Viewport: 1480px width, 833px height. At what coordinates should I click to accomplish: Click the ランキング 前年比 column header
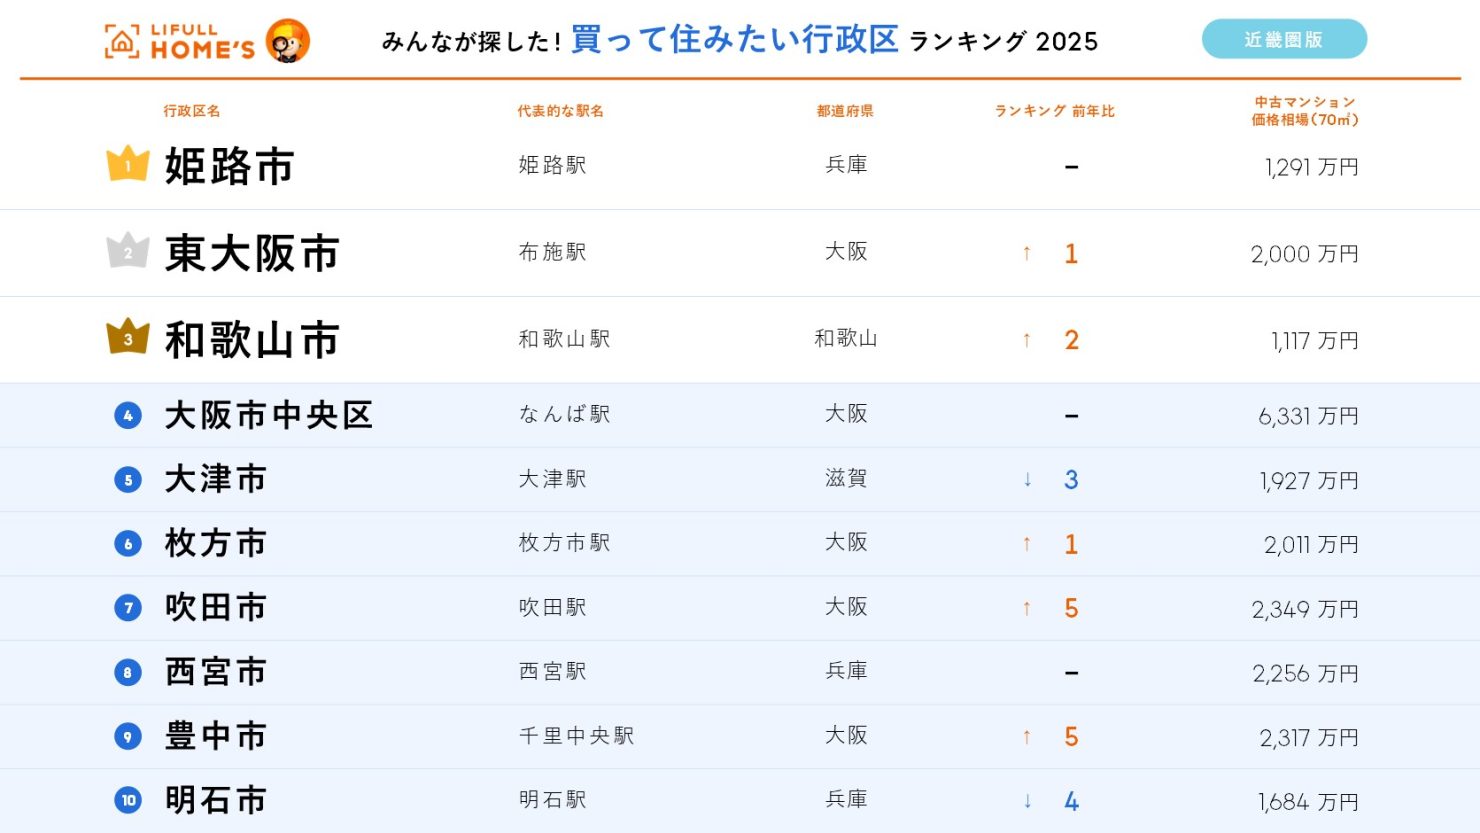pos(1054,111)
